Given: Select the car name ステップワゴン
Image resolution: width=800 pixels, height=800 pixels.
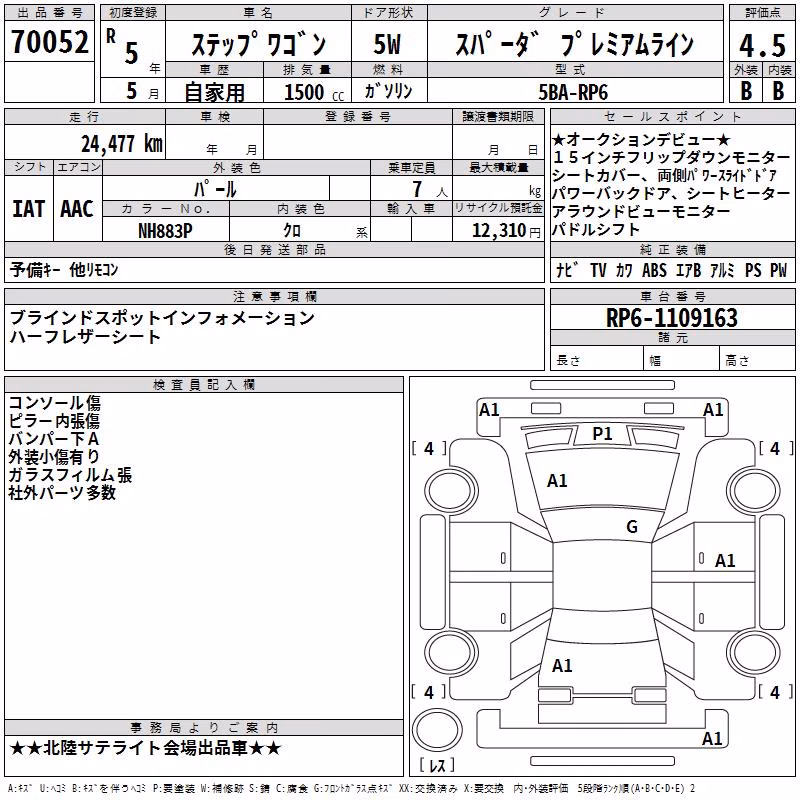Looking at the screenshot, I should [259, 44].
